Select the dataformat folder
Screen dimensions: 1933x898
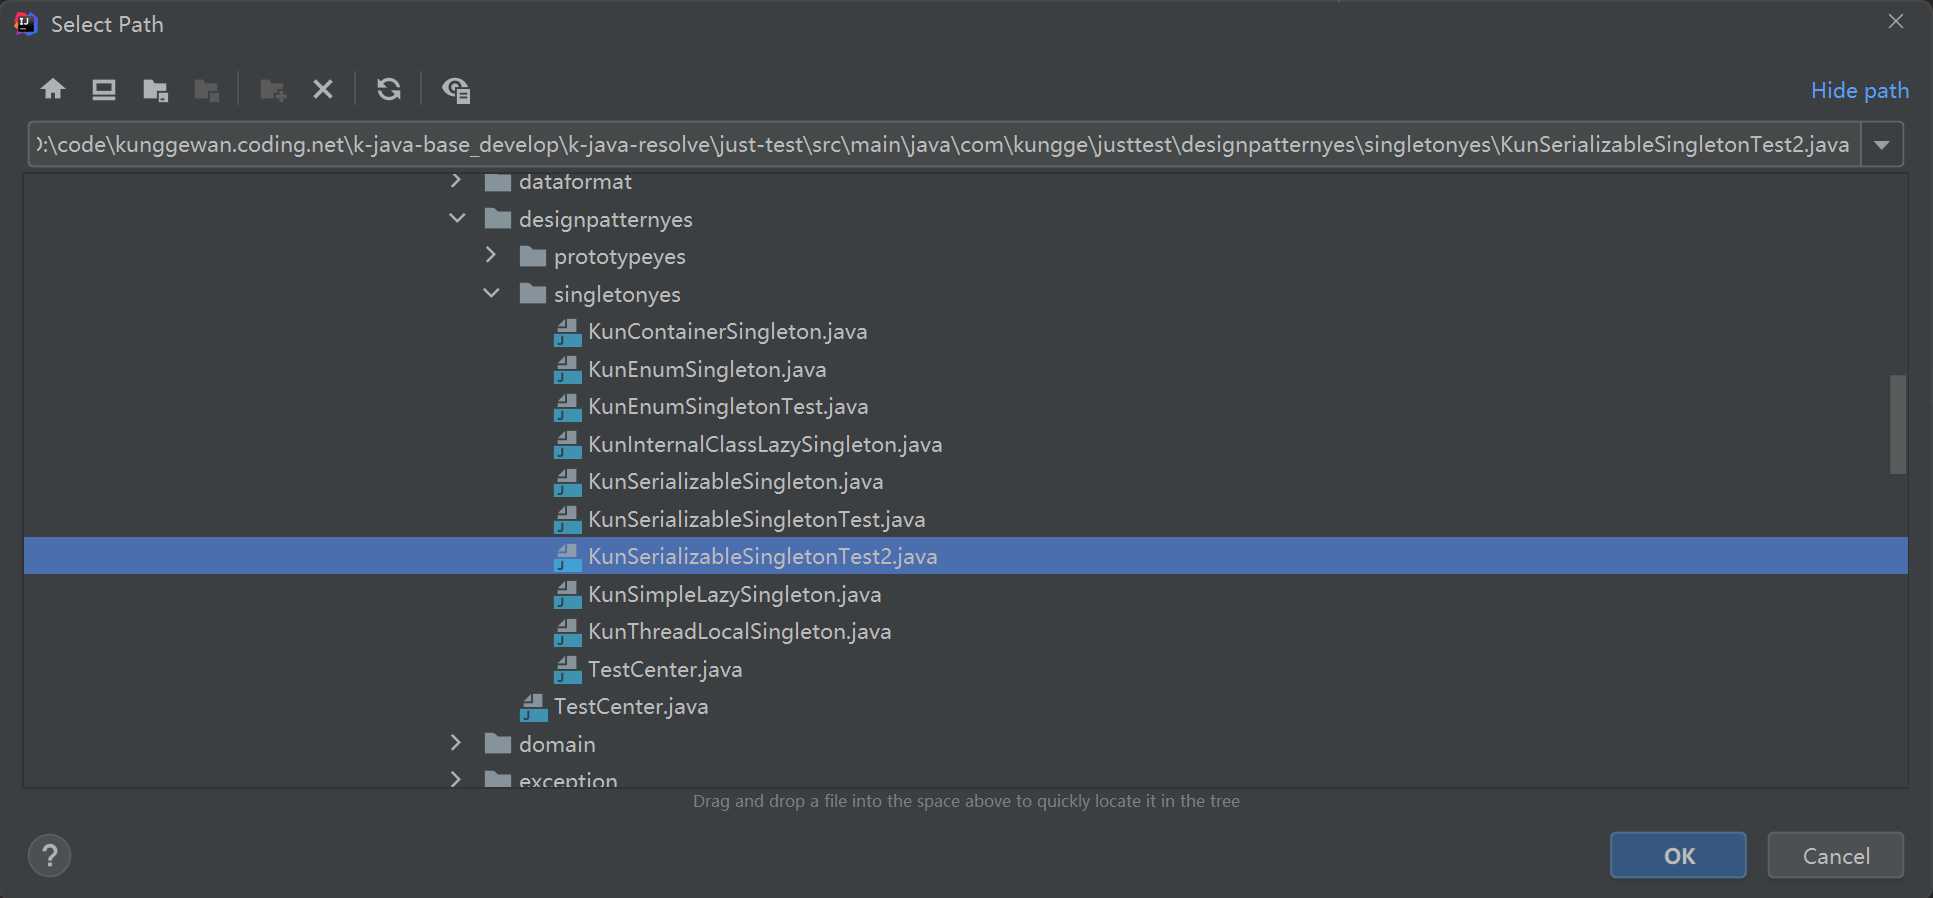575,182
